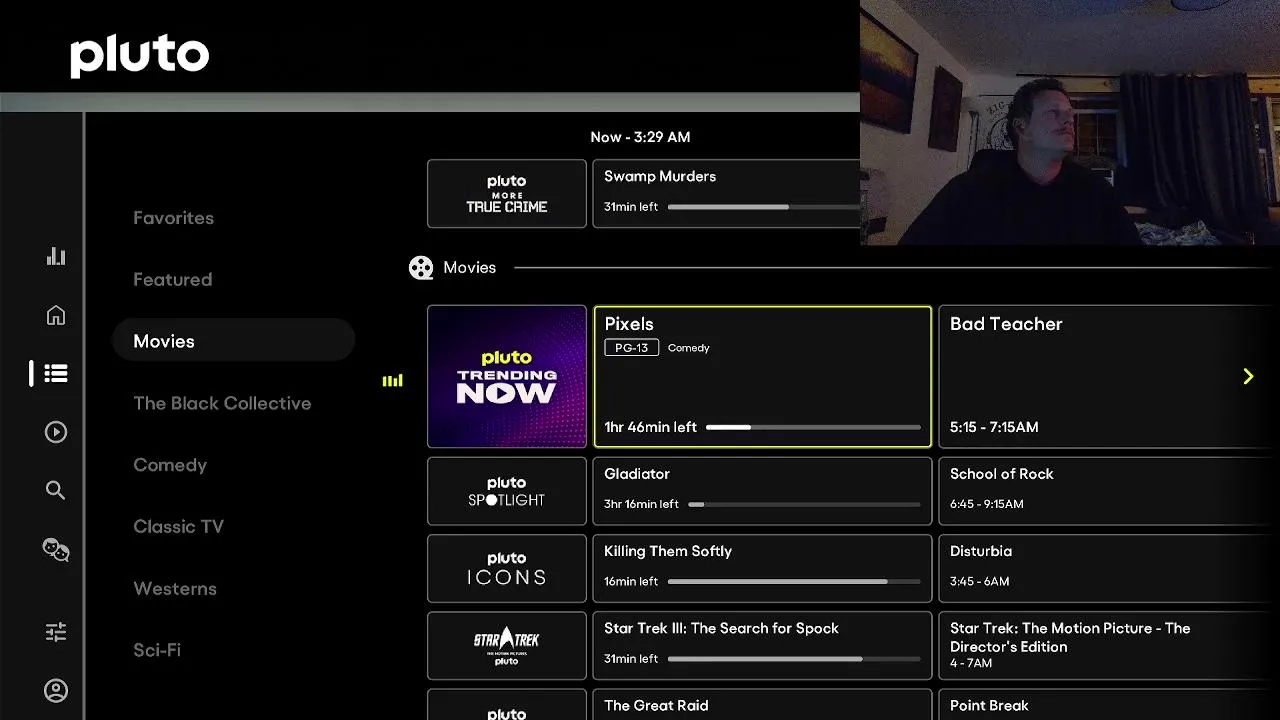1280x720 pixels.
Task: Open the activity bars sidebar icon
Action: 56,256
